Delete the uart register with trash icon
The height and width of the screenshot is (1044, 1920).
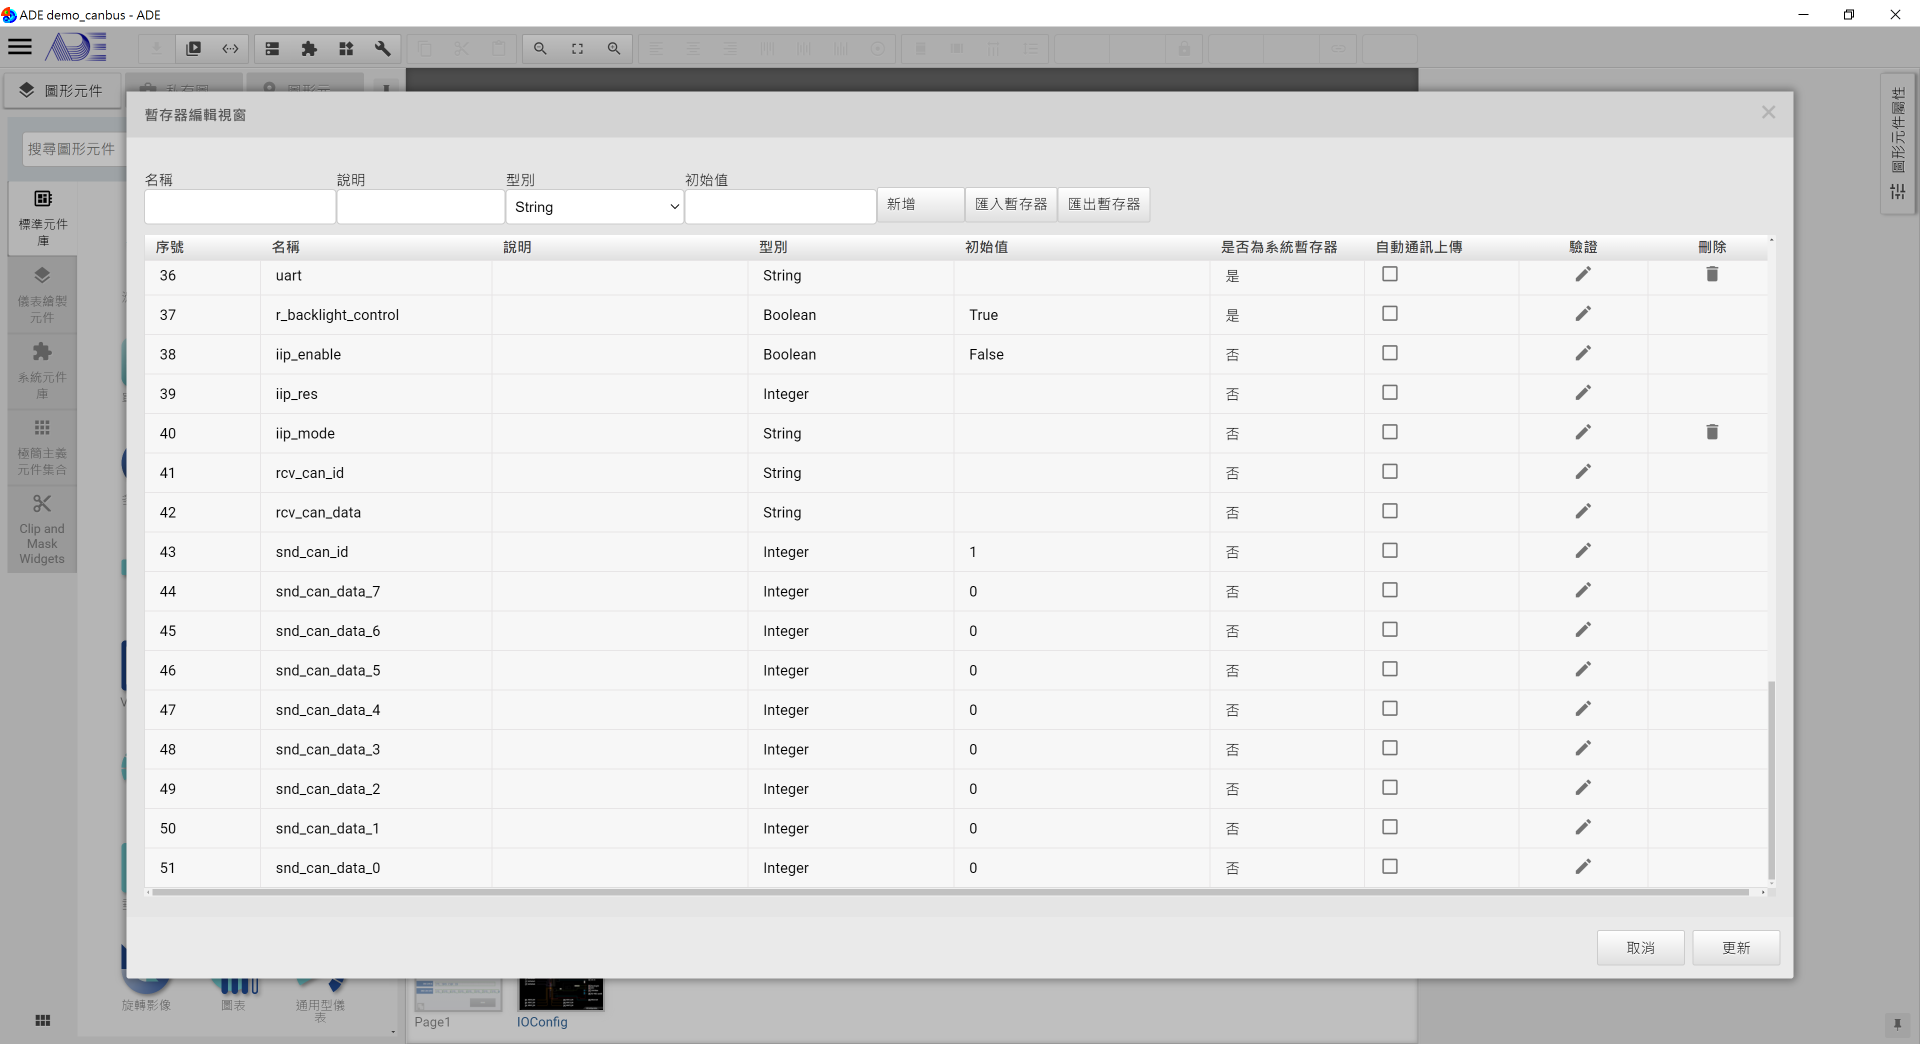(1711, 275)
